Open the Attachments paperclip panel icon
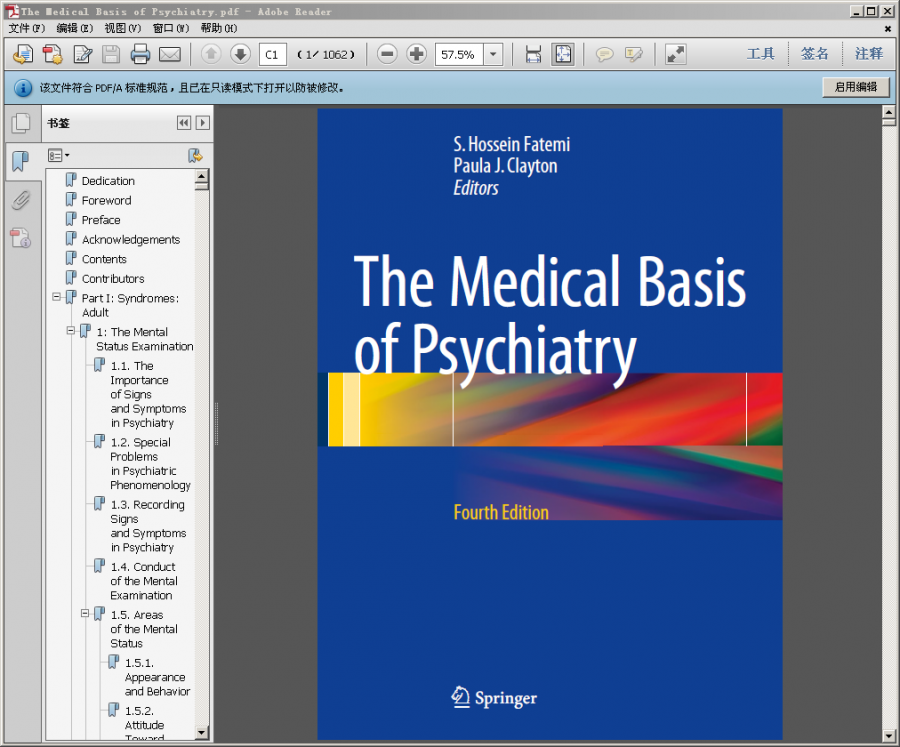Image resolution: width=900 pixels, height=747 pixels. point(21,200)
